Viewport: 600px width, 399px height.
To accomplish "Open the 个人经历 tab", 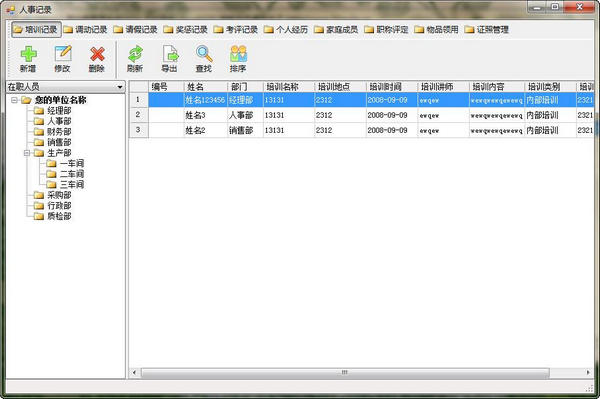I will click(x=286, y=29).
